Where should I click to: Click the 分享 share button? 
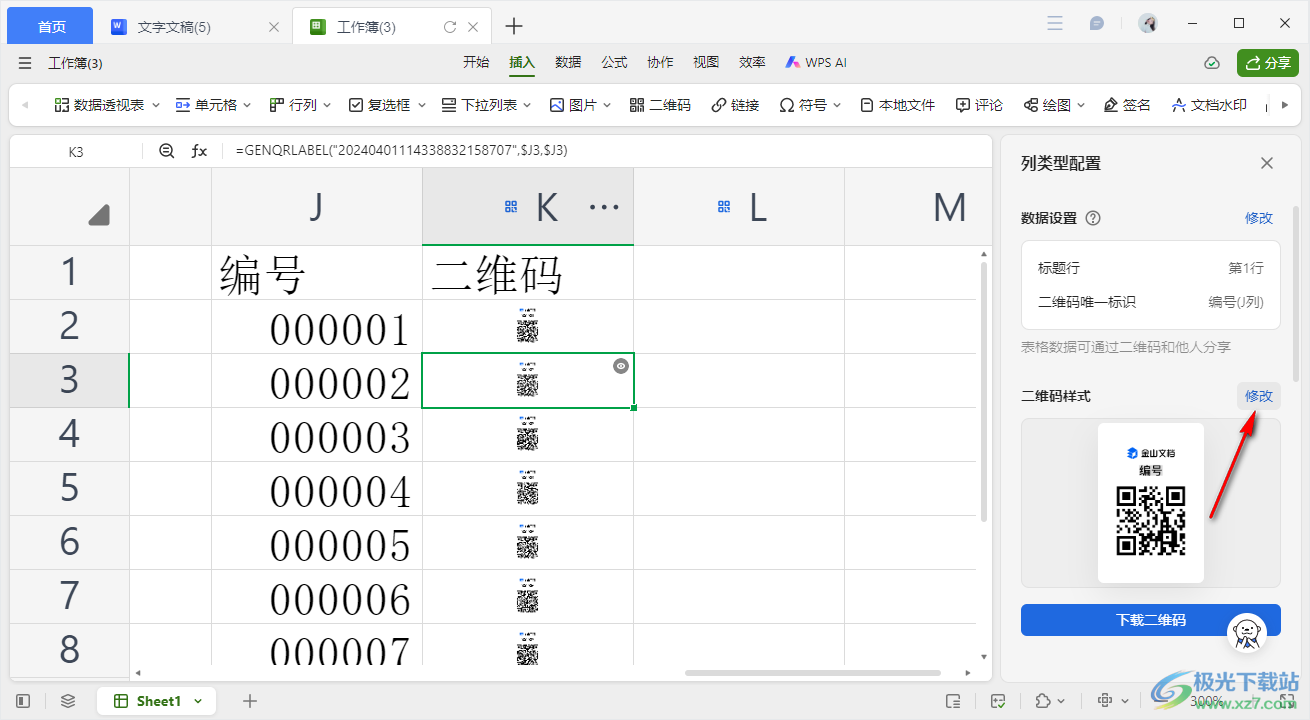pyautogui.click(x=1268, y=63)
